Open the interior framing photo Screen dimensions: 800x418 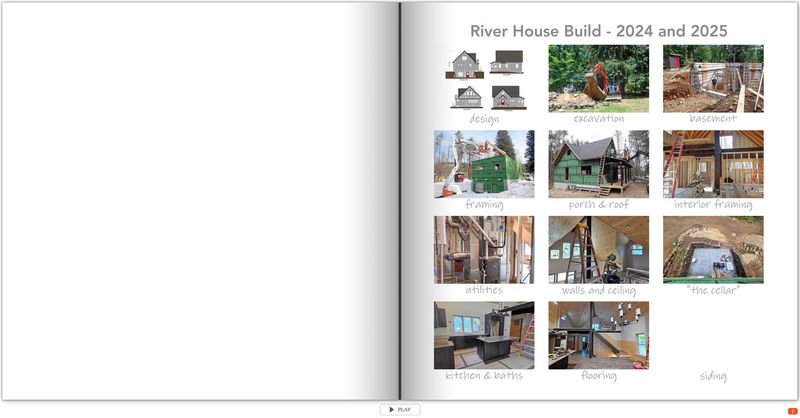coord(713,164)
